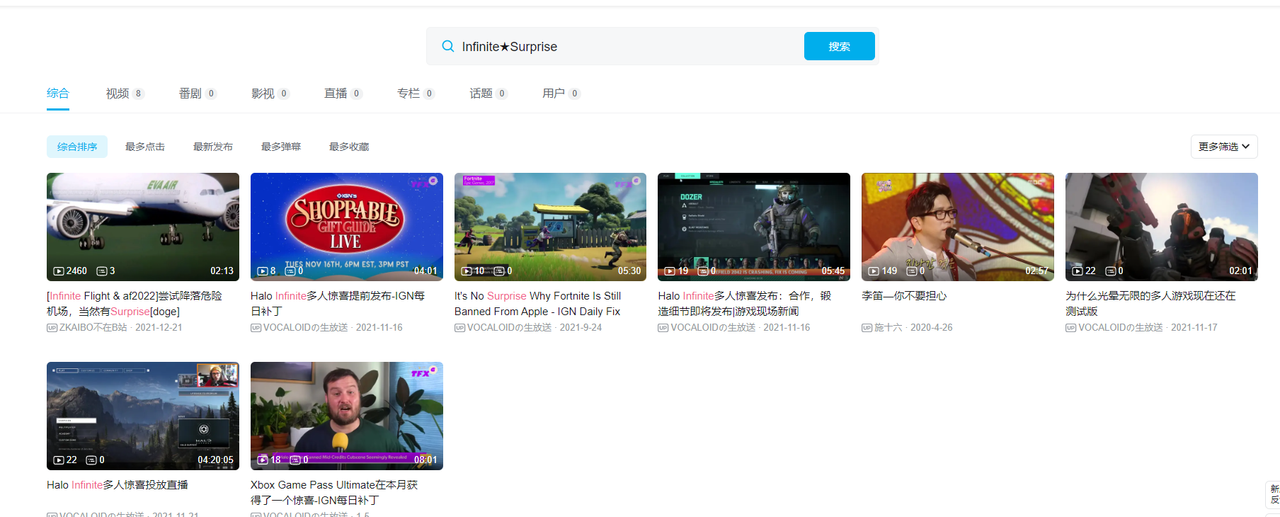Click the duration 02:13 on airplane video
This screenshot has width=1280, height=517.
(222, 271)
